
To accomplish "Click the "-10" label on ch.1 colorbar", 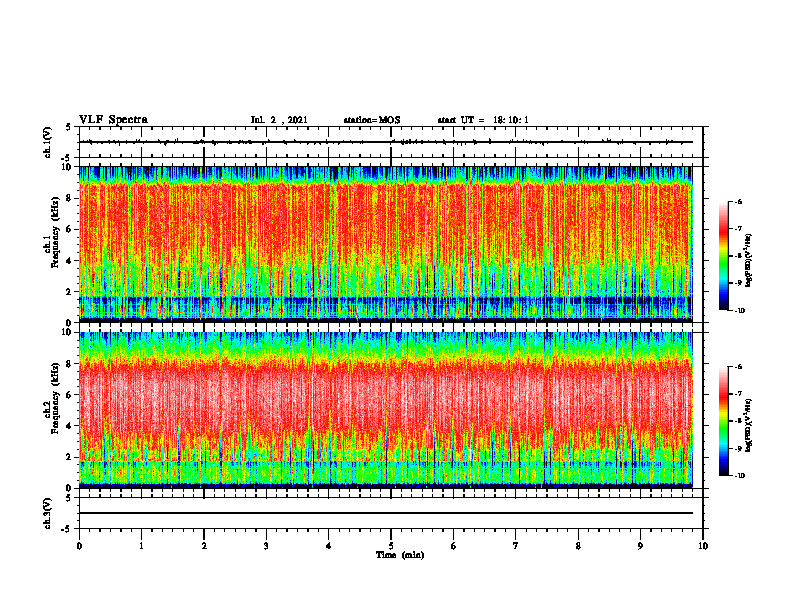I will [x=739, y=311].
